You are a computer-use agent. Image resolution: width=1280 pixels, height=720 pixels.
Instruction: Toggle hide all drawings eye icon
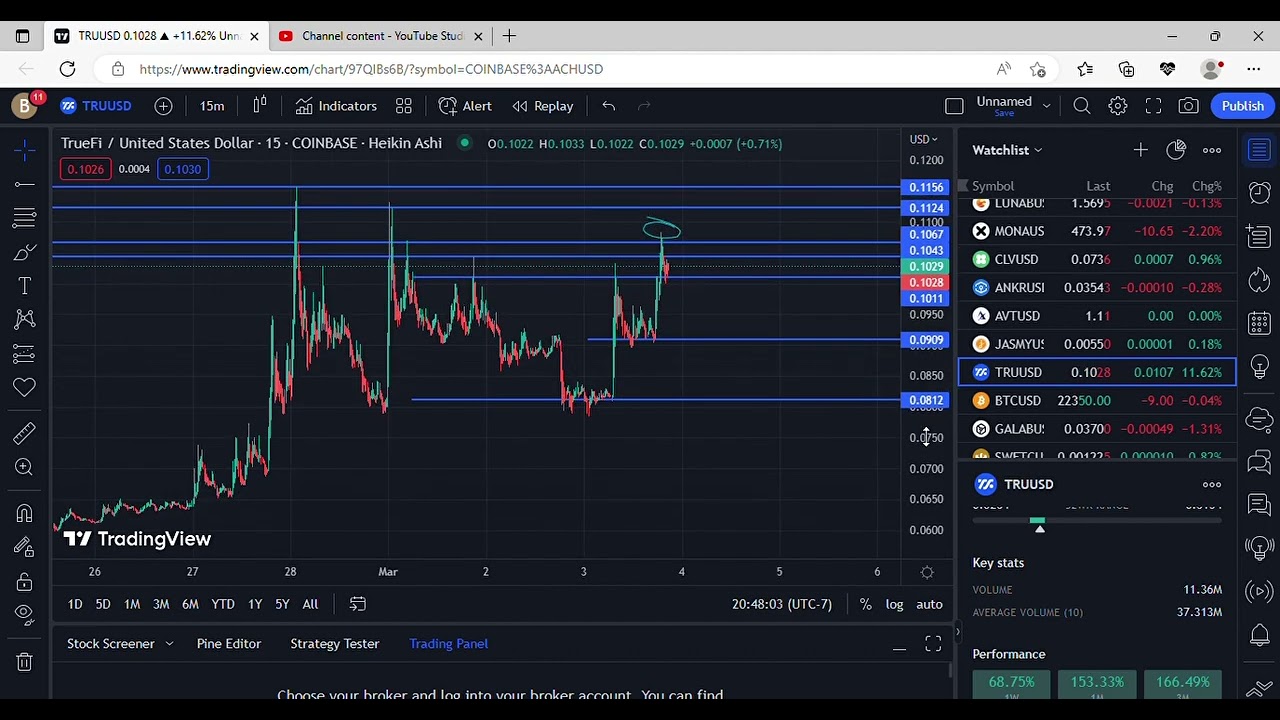point(25,614)
